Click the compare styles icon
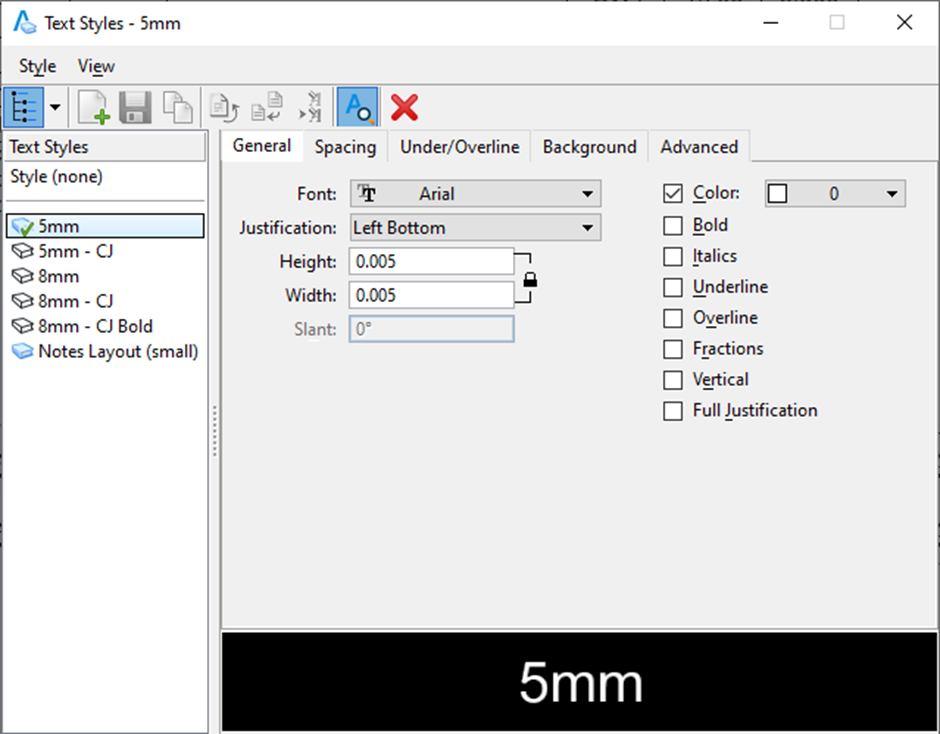 tap(311, 107)
